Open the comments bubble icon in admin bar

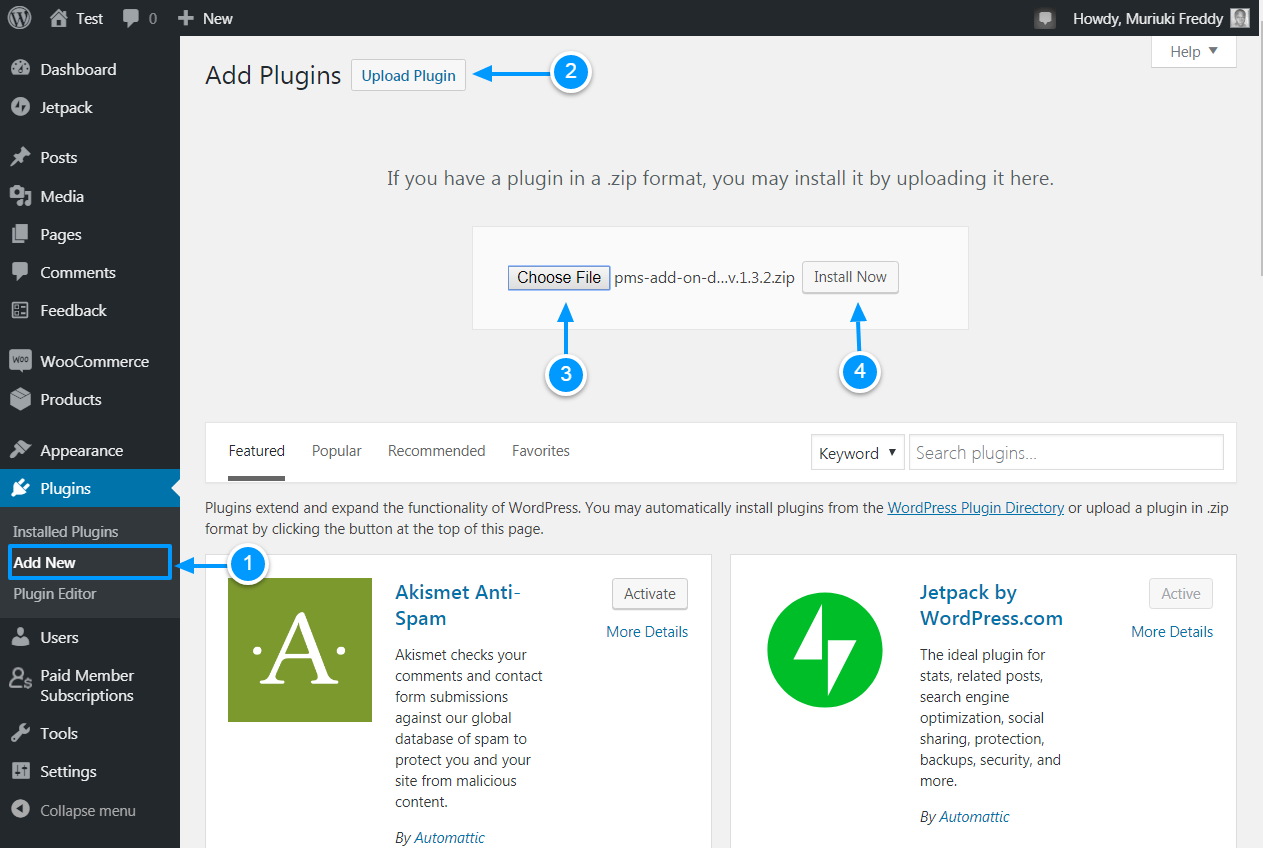pos(131,18)
